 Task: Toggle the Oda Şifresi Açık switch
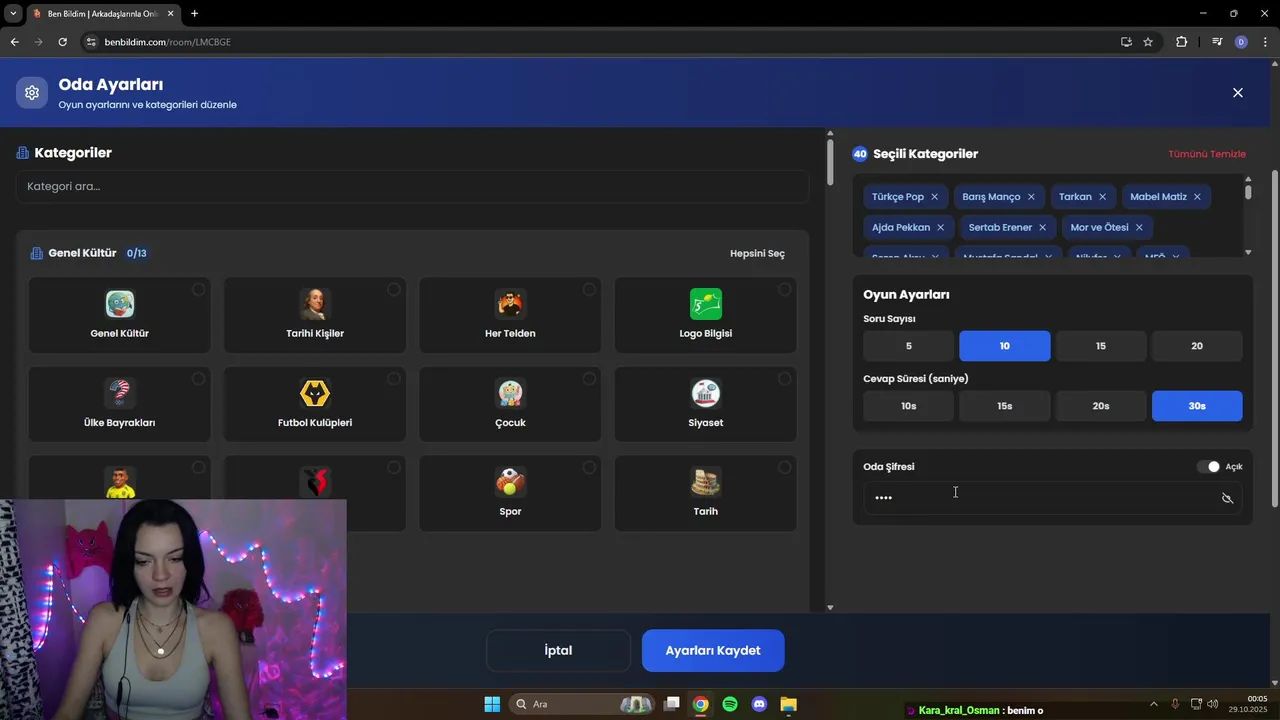(1208, 467)
